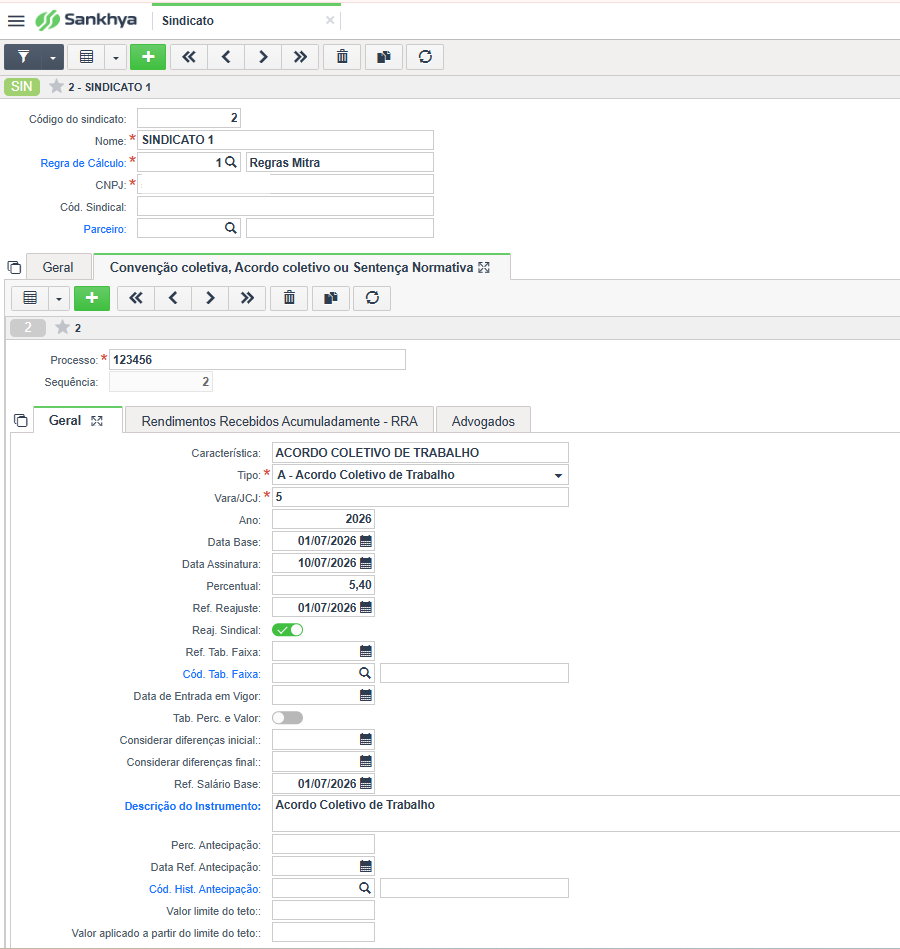900x949 pixels.
Task: Open Data de Entrada em Vigor calendar
Action: [366, 695]
